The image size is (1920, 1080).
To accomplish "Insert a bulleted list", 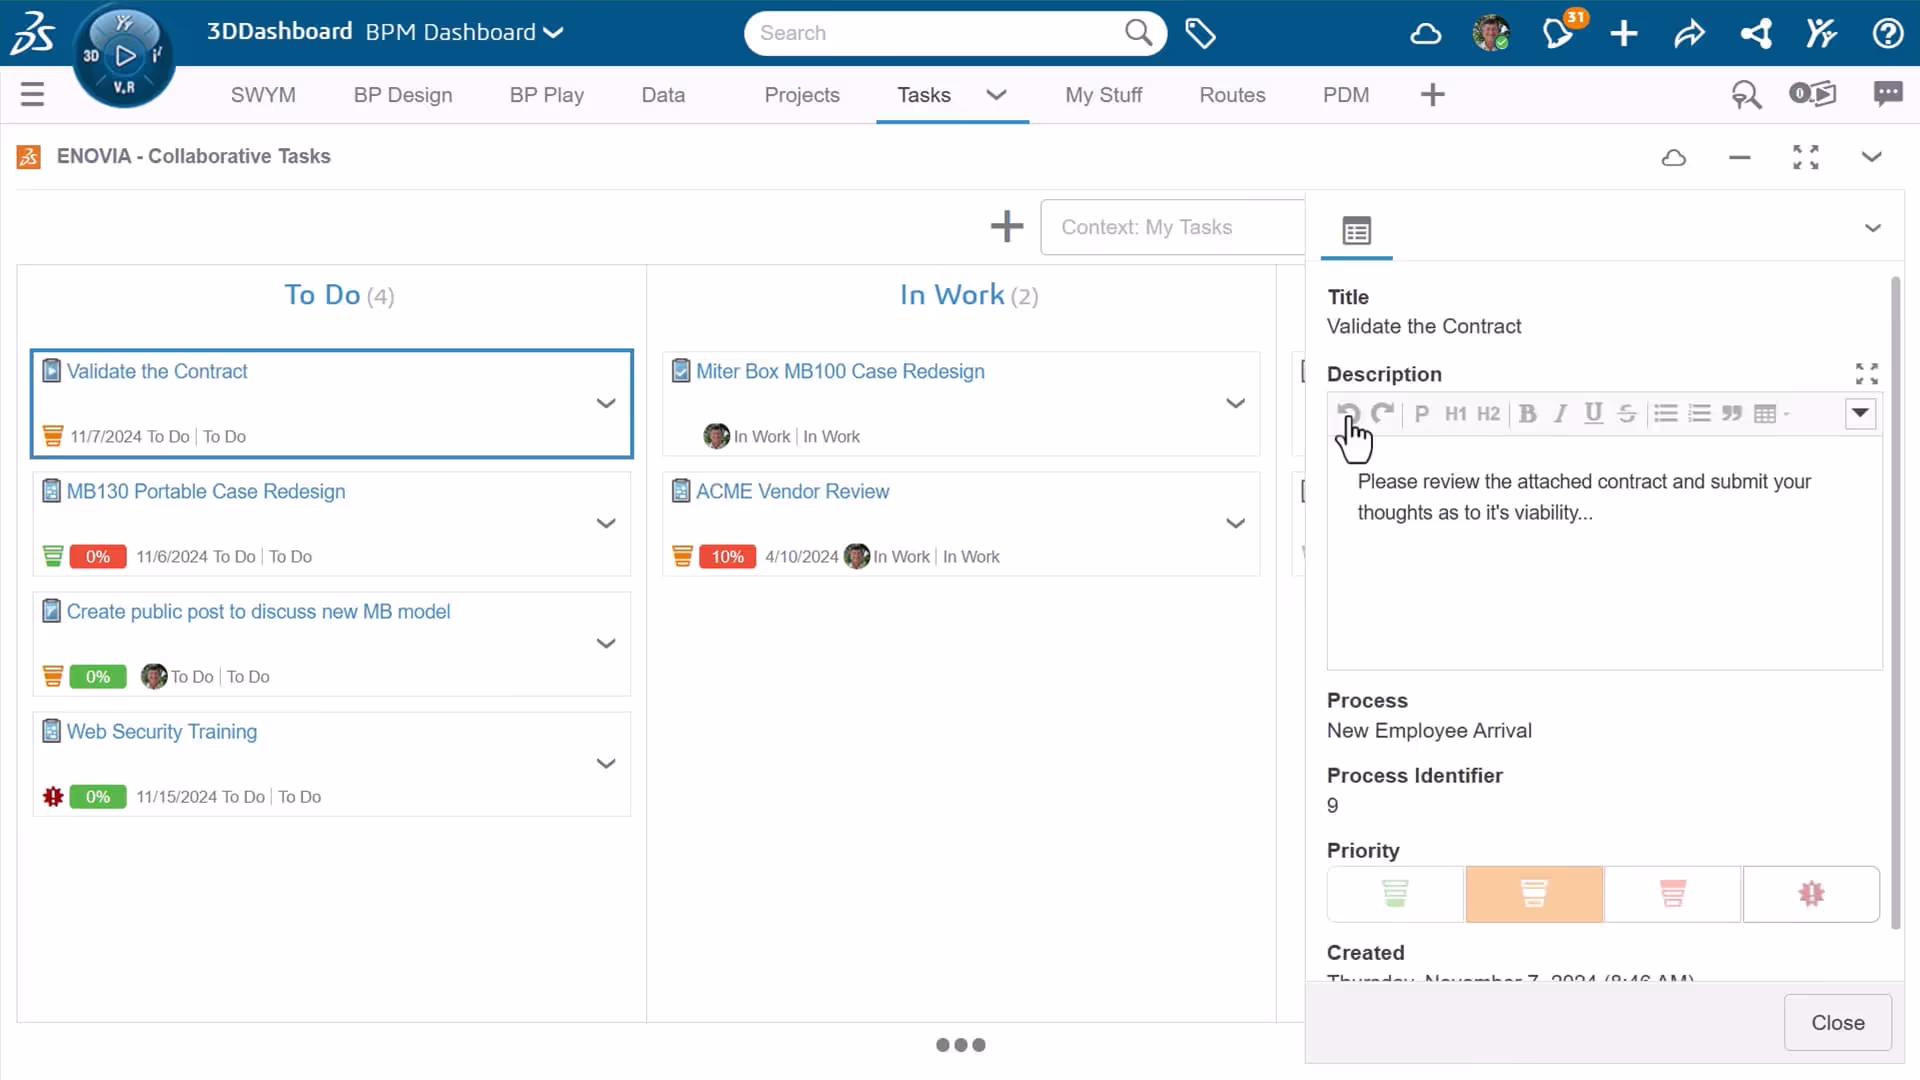I will tap(1665, 414).
